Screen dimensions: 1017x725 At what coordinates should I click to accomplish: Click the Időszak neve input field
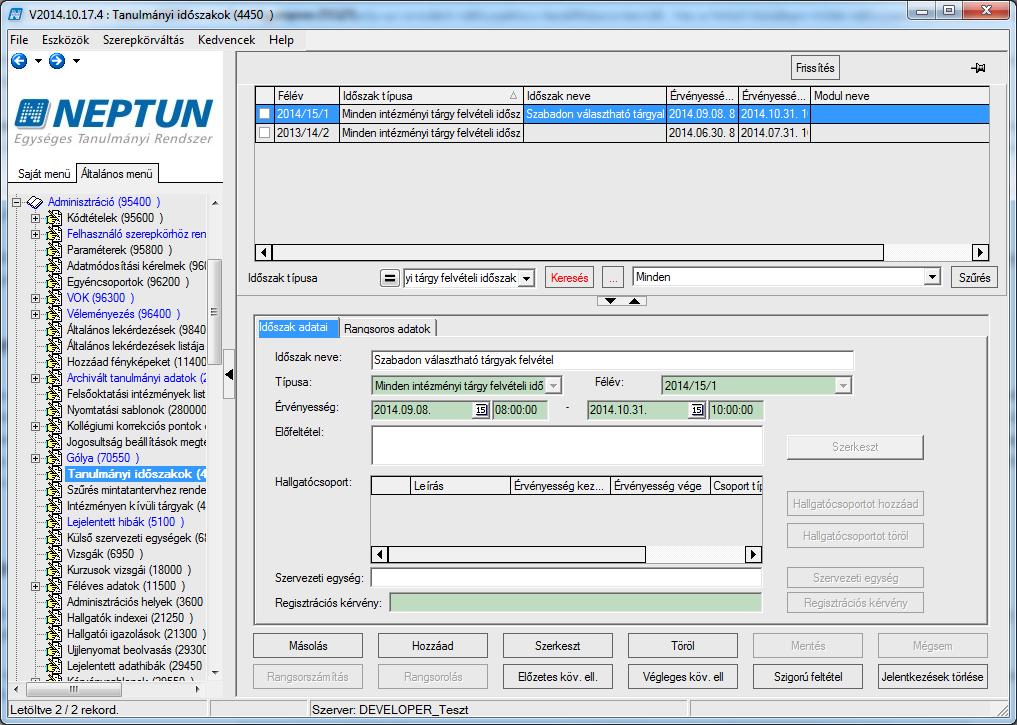coord(613,361)
